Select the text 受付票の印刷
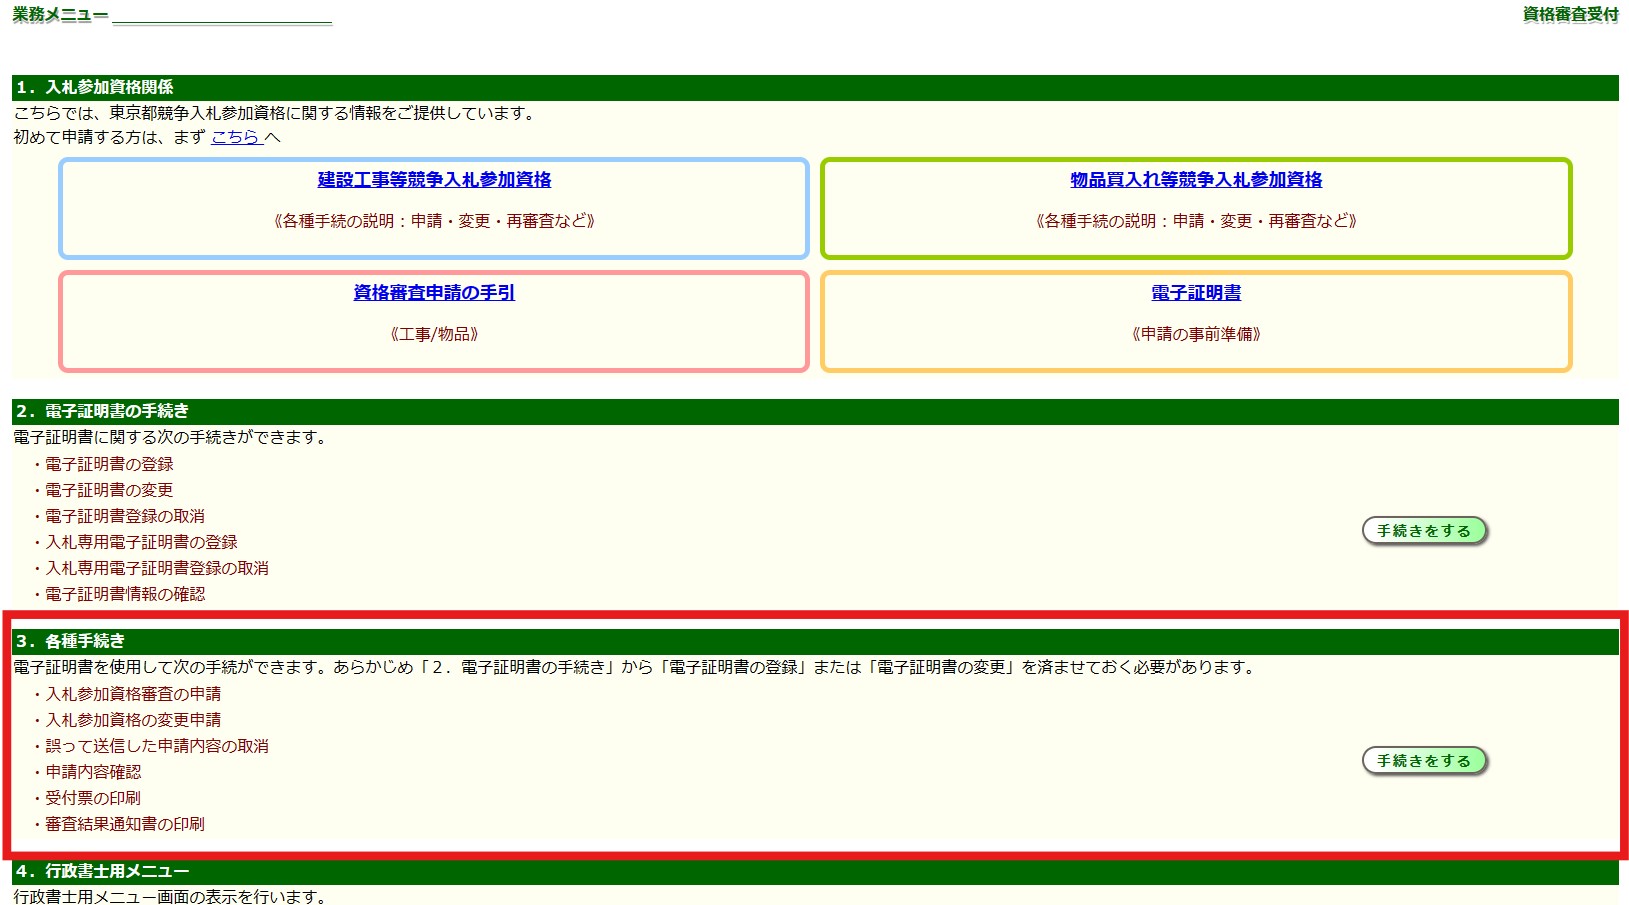Viewport: 1629px width, 905px height. tap(93, 798)
